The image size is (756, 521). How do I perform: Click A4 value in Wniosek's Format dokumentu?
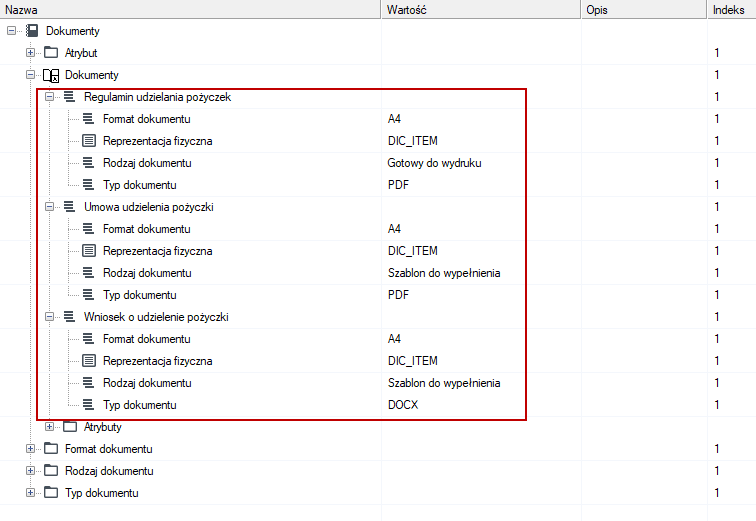click(x=394, y=339)
